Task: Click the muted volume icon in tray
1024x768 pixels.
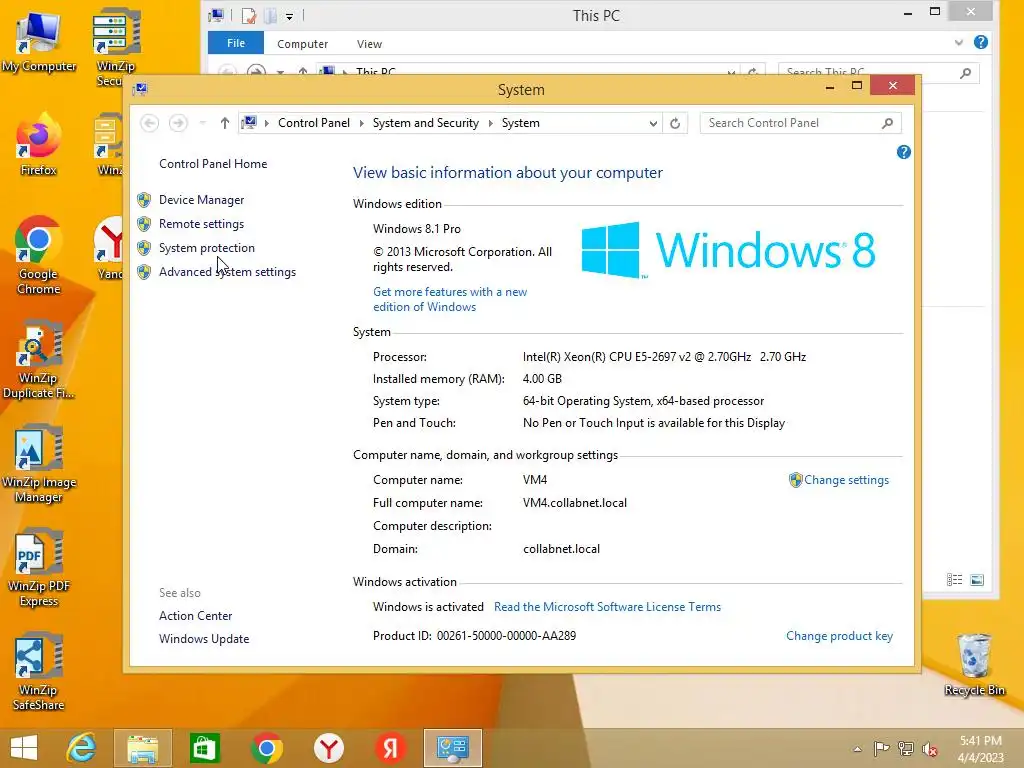Action: (930, 749)
